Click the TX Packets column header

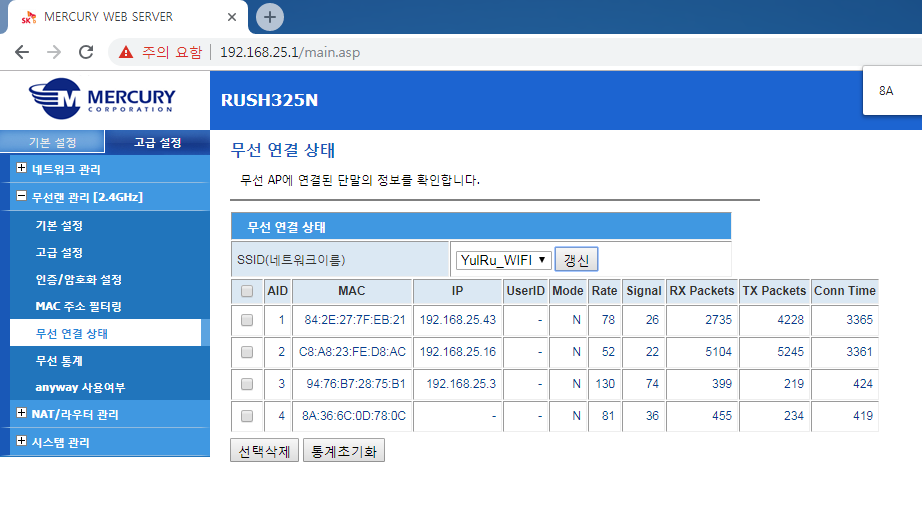pos(774,291)
